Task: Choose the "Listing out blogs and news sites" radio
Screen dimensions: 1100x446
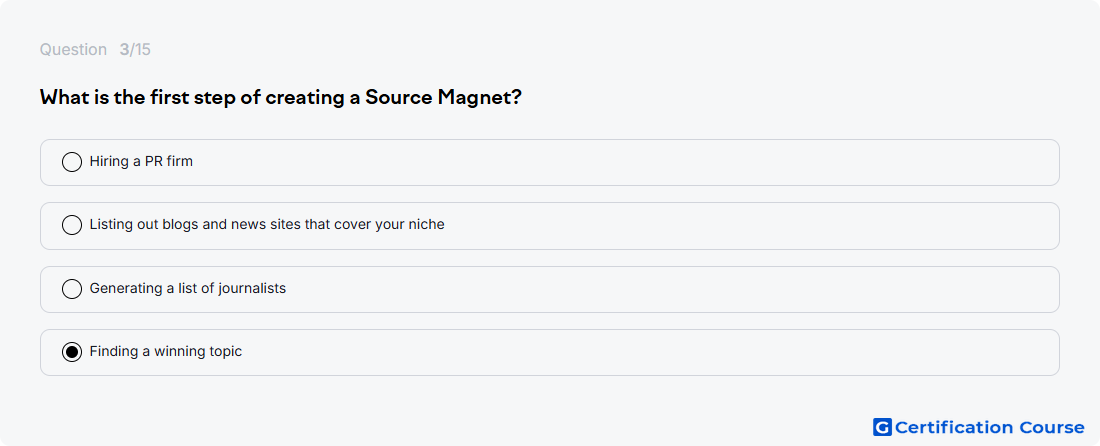Action: 72,225
